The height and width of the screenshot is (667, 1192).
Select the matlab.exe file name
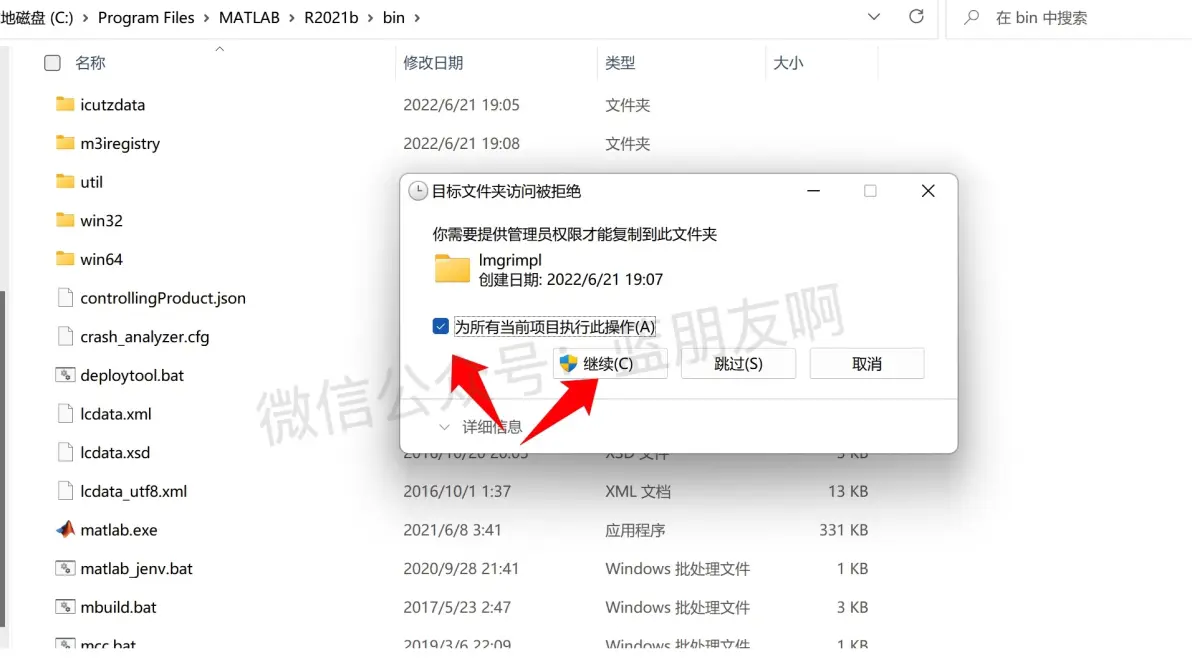point(119,530)
